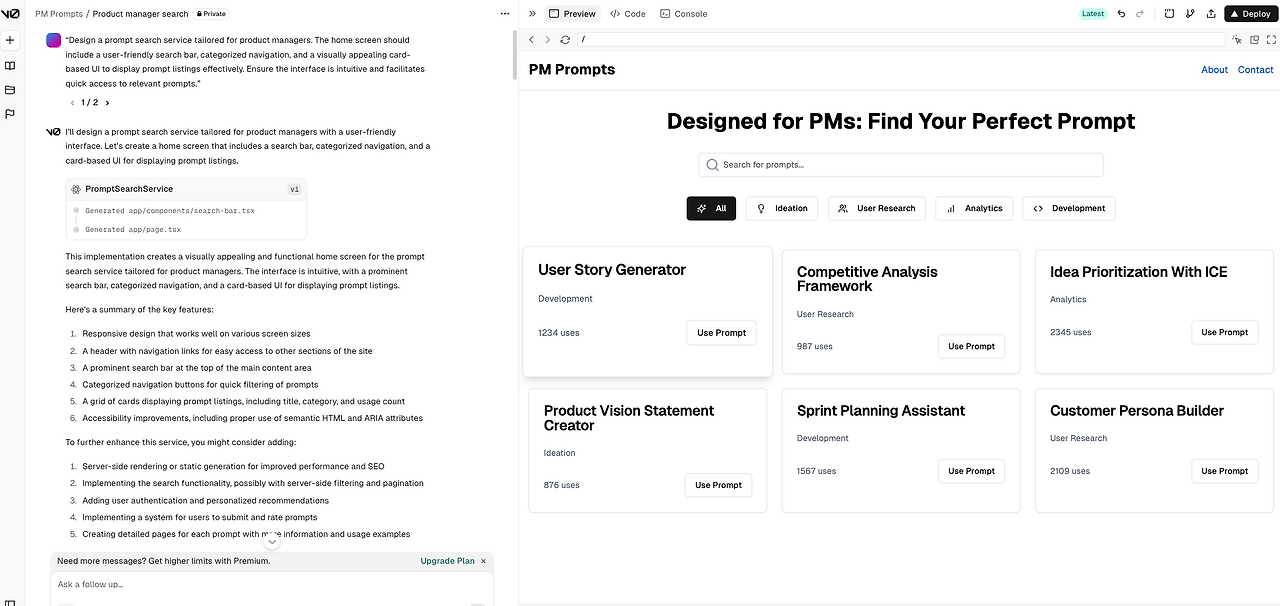Click the Deploy button
Screen dimensions: 1280x606
1250,14
